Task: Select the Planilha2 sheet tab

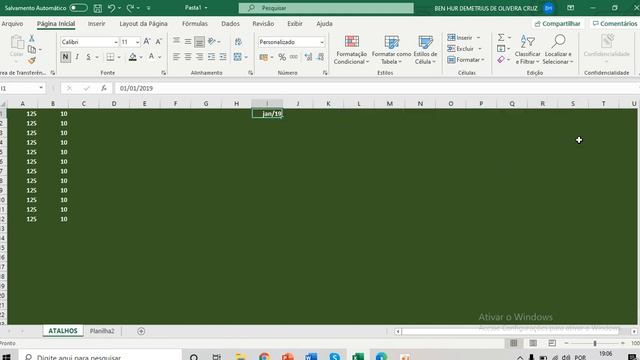Action: click(102, 331)
